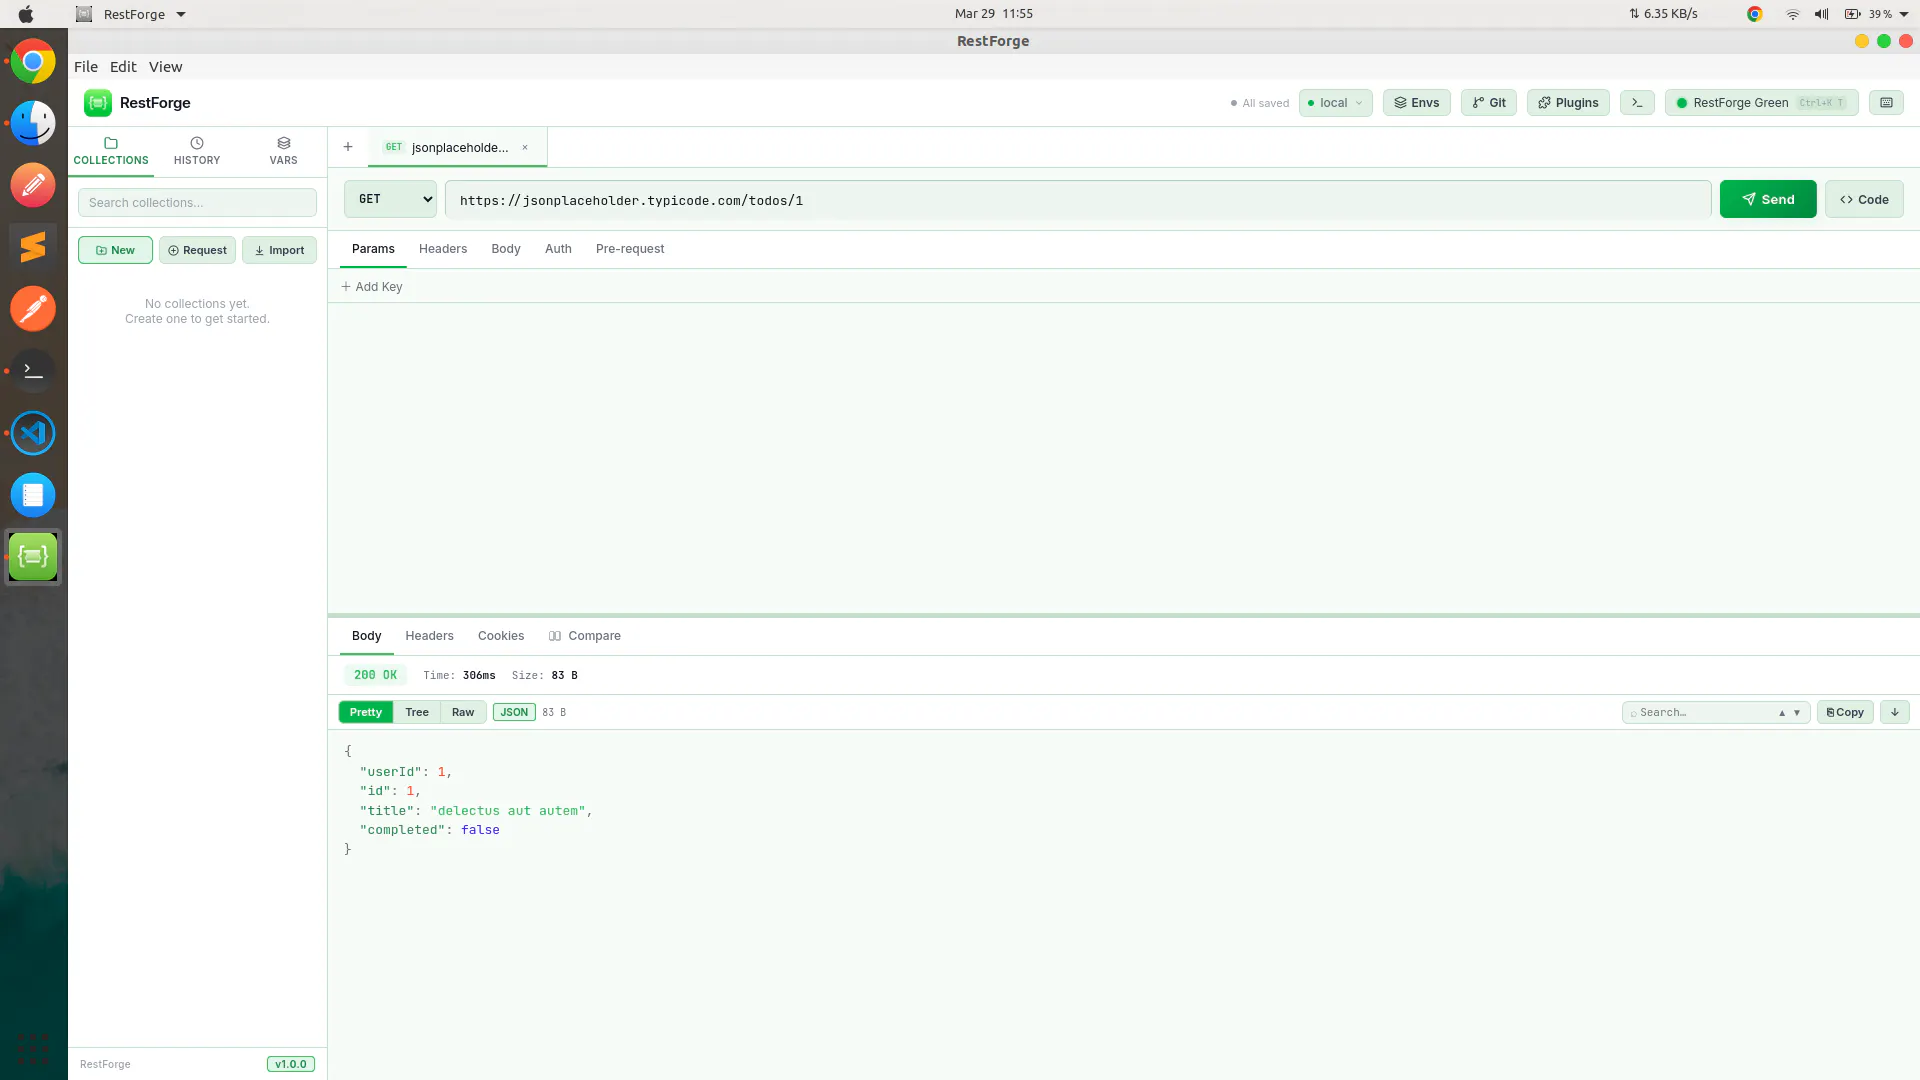Open the Auth tab
This screenshot has height=1080, width=1920.
click(558, 249)
